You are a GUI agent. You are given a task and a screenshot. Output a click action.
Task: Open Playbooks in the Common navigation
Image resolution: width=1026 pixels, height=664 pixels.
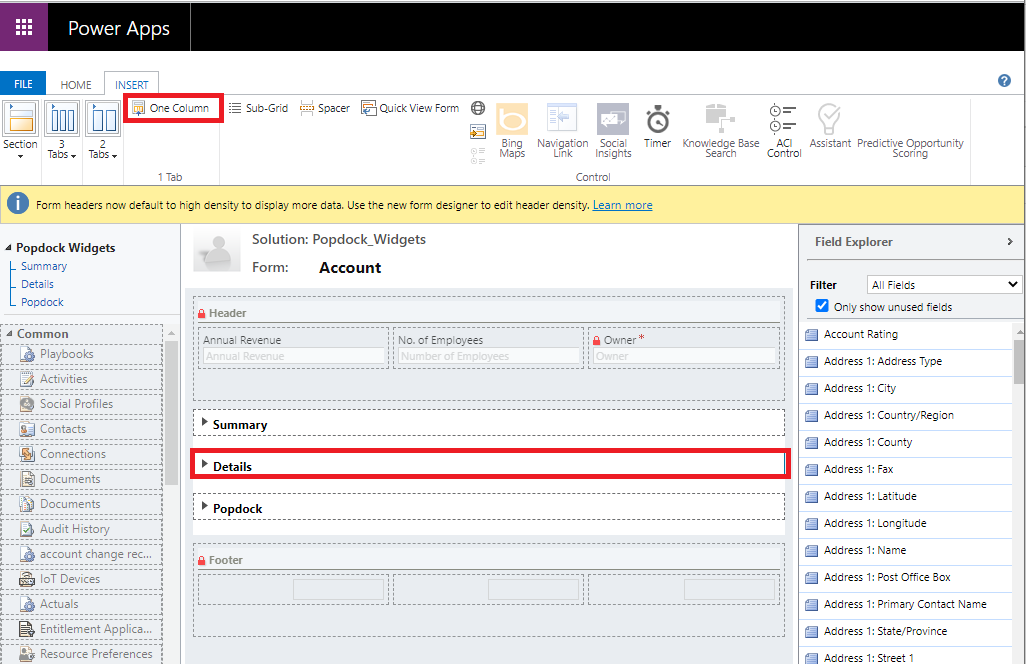(82, 354)
